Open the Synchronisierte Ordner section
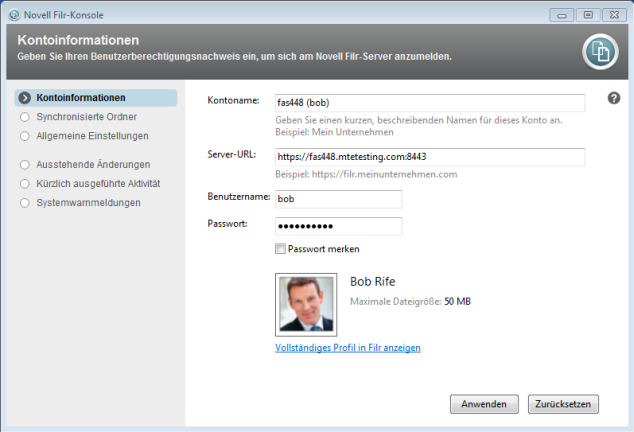The image size is (634, 432). 87,117
